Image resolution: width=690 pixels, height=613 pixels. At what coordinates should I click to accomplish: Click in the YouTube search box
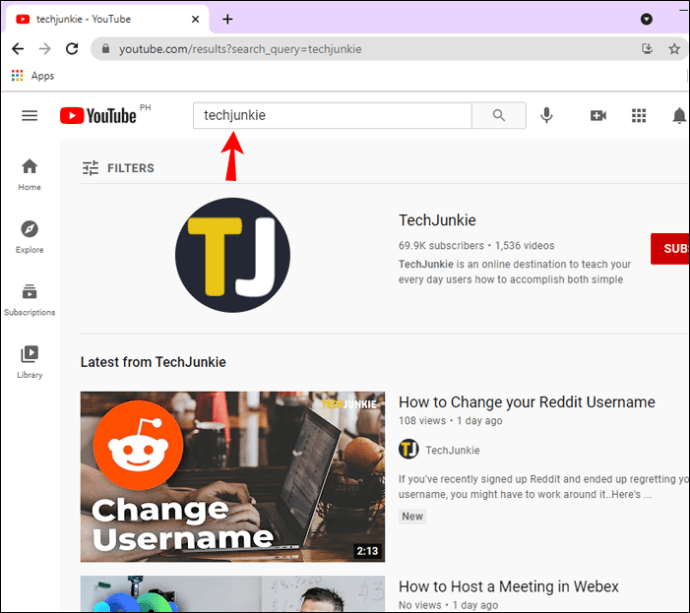332,115
